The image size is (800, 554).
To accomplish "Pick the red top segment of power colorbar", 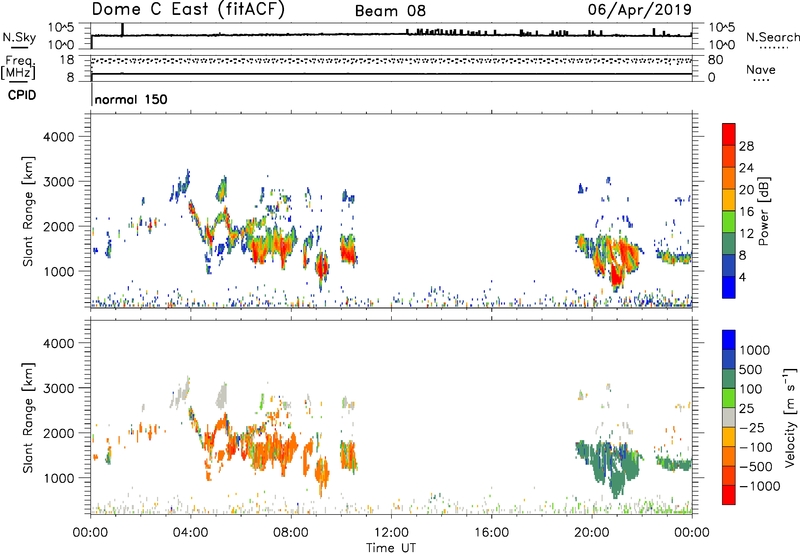I will click(729, 135).
